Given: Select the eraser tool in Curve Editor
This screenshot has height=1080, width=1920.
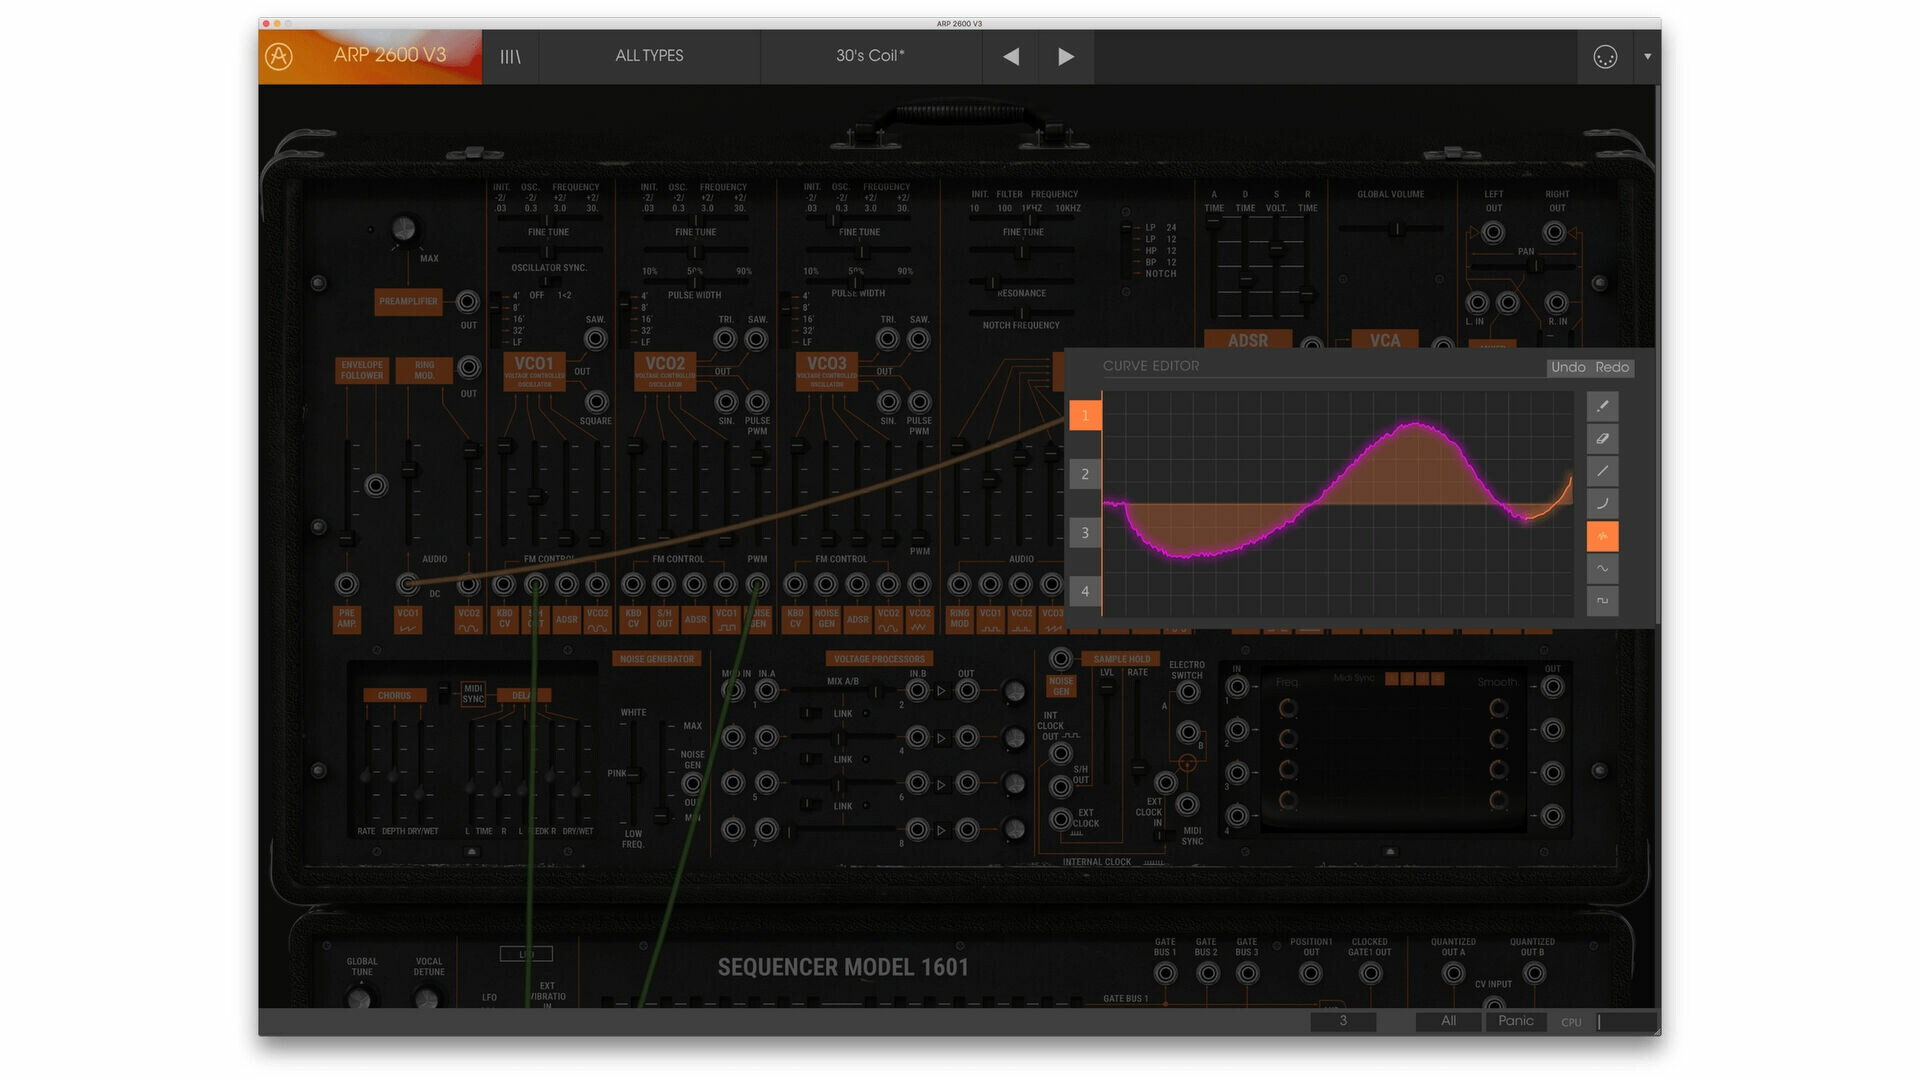Looking at the screenshot, I should 1602,438.
